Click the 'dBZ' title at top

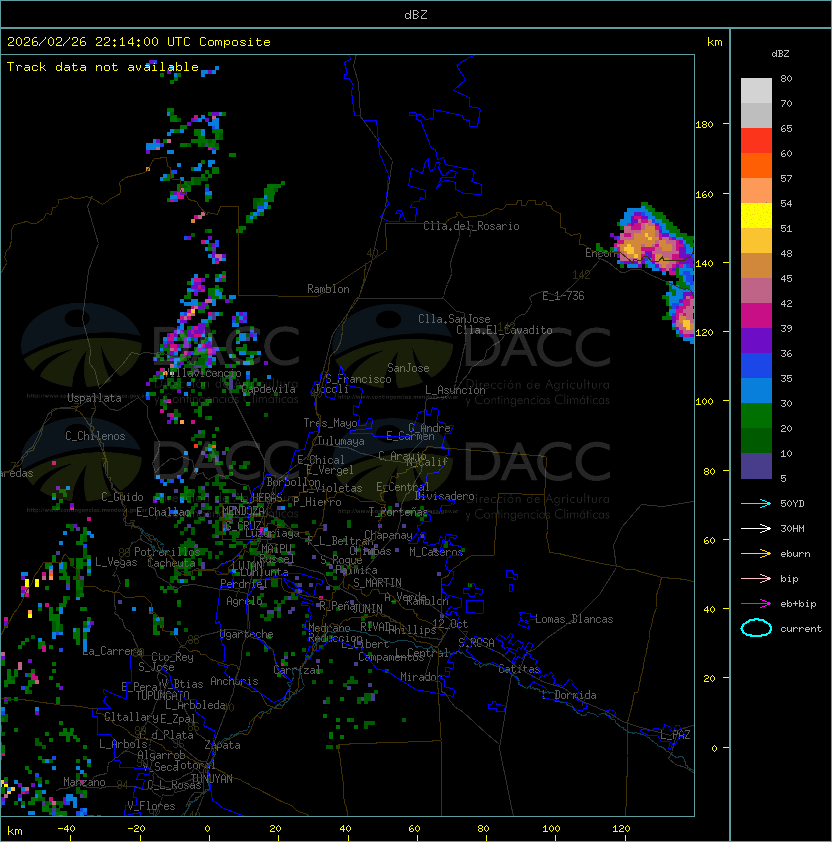click(416, 14)
